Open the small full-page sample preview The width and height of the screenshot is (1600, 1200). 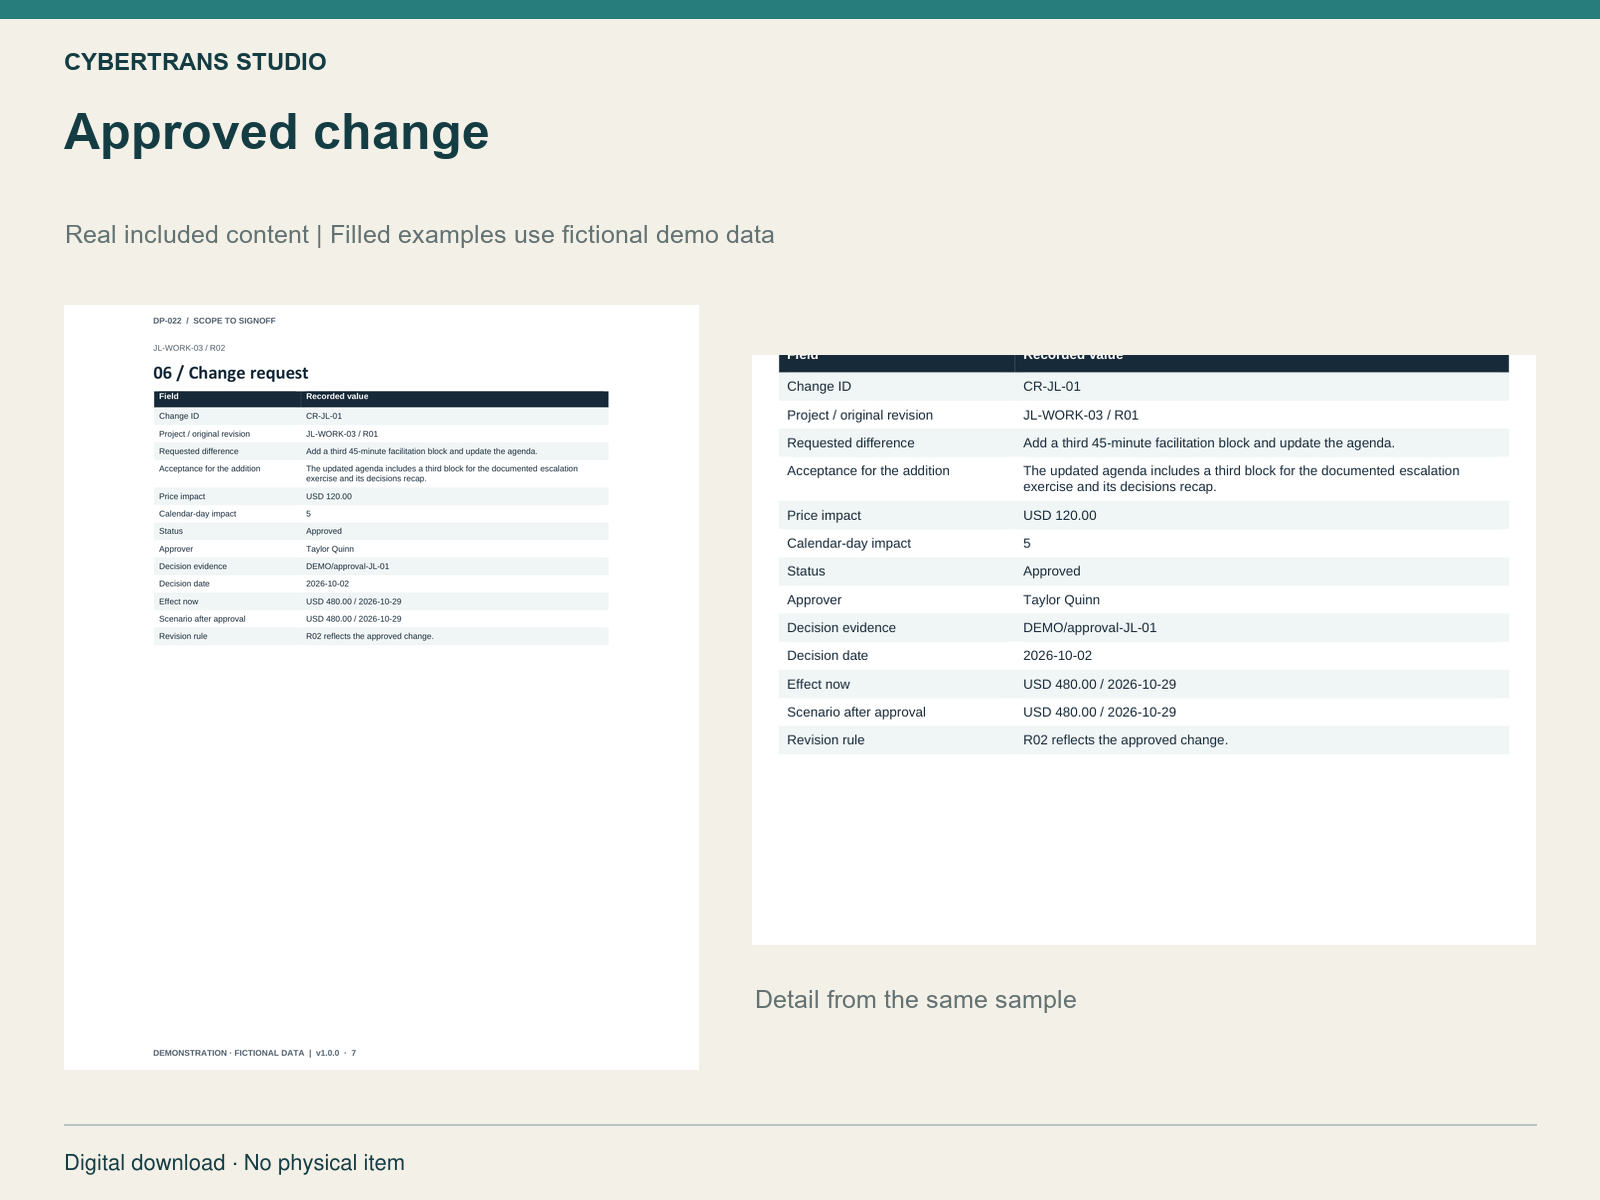click(381, 687)
